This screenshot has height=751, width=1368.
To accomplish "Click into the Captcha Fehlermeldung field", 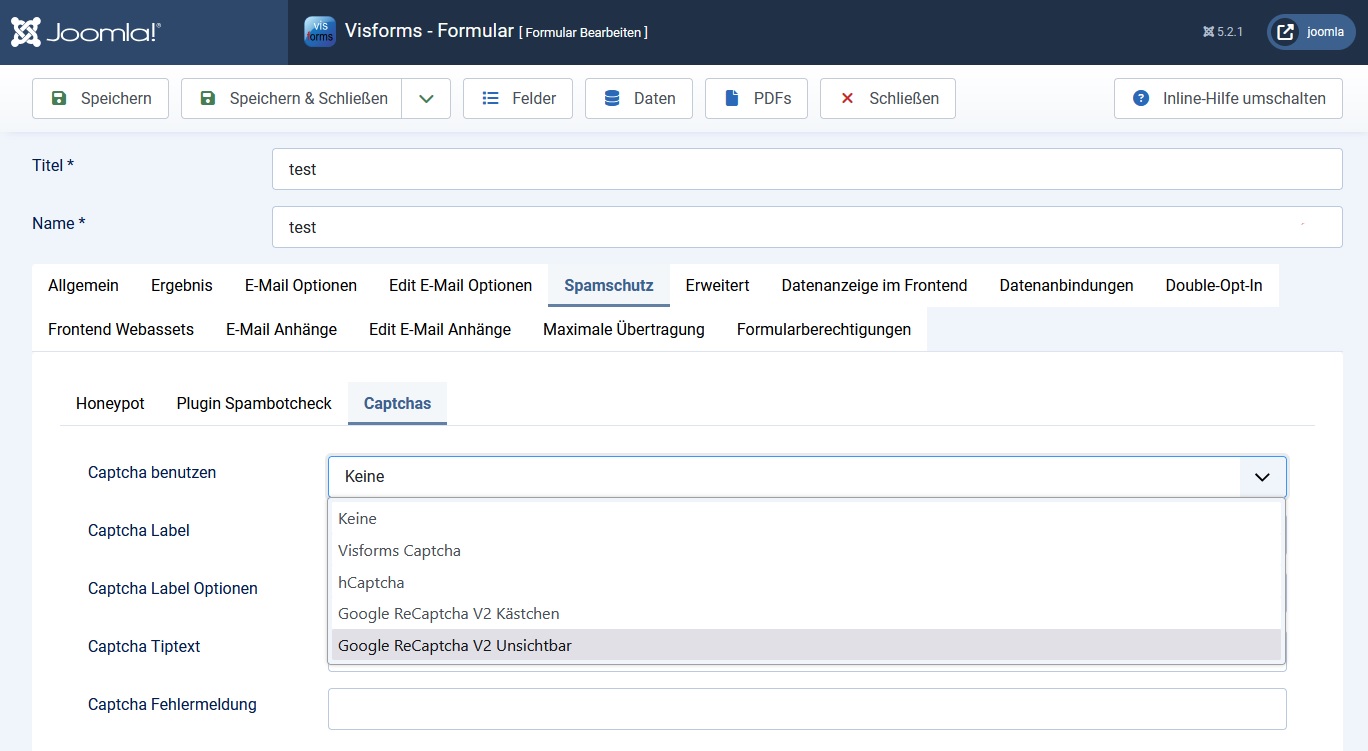I will (x=806, y=709).
